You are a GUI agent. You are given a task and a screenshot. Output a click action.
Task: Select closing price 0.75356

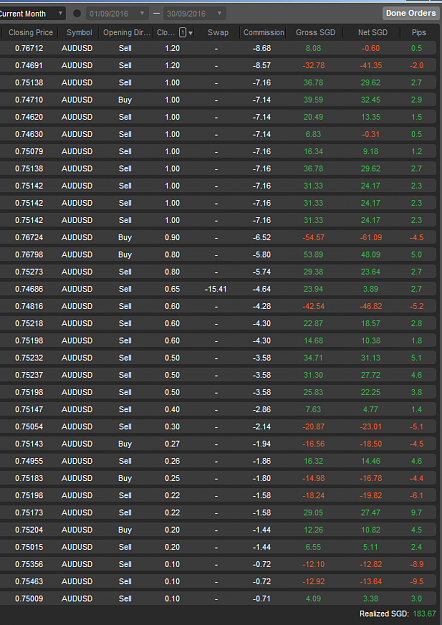click(29, 564)
